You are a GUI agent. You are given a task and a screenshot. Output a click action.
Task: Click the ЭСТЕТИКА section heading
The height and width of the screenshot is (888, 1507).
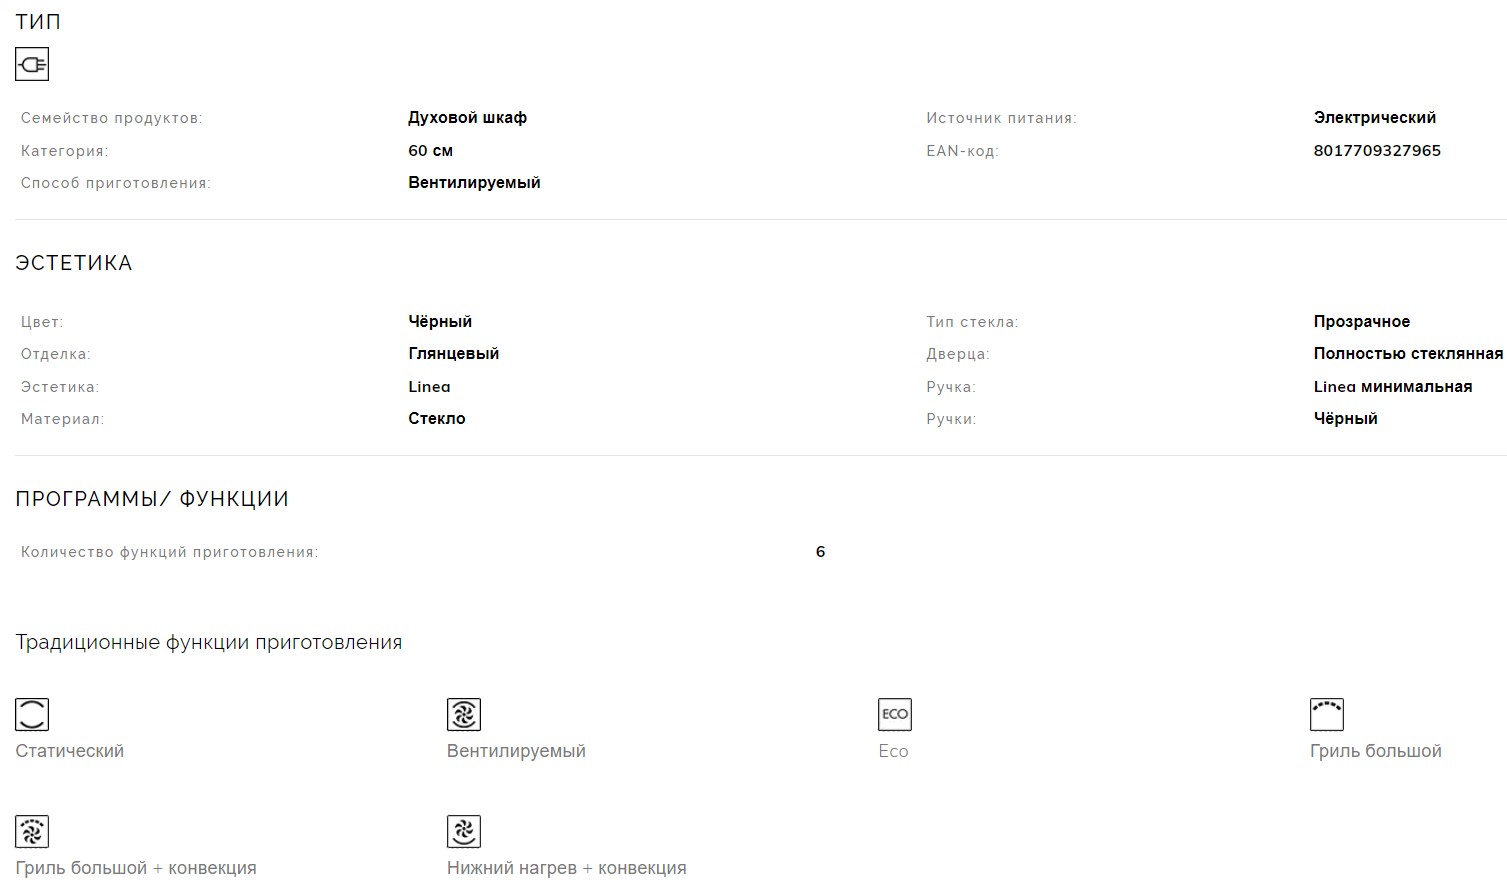[x=74, y=263]
